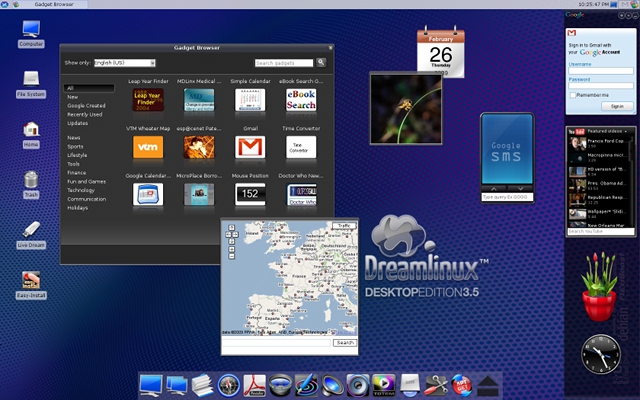Viewport: 640px width, 400px height.
Task: Add the Gmail gadget from Gadget Browser
Action: [x=250, y=147]
